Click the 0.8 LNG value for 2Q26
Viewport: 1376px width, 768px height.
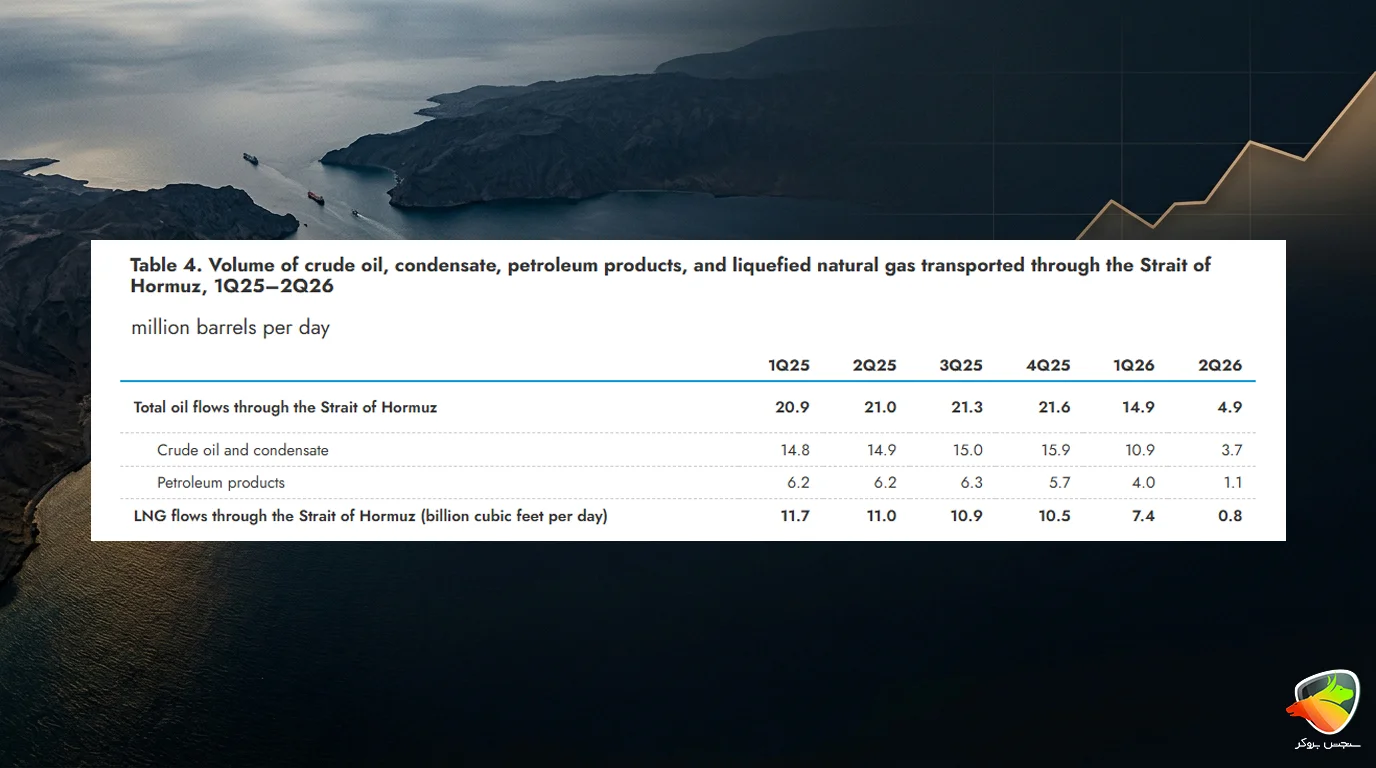pyautogui.click(x=1230, y=516)
